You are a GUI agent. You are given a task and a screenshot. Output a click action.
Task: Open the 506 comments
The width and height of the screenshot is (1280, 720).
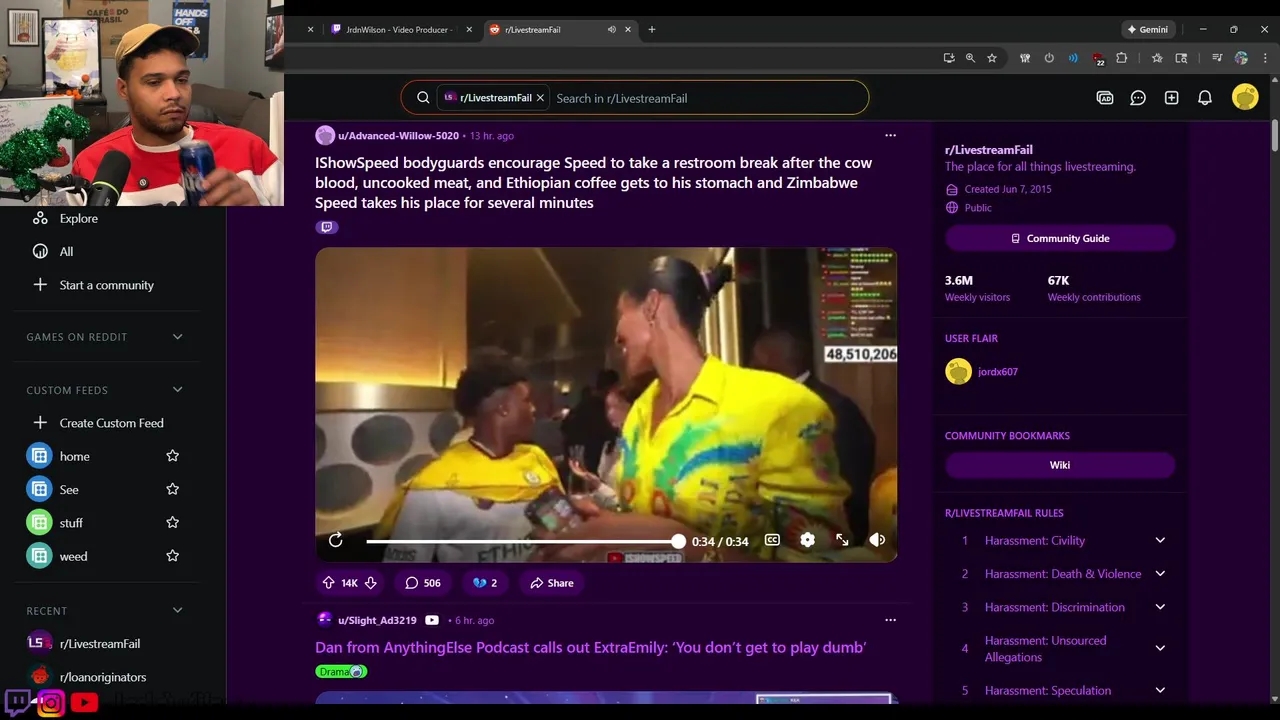tap(423, 583)
